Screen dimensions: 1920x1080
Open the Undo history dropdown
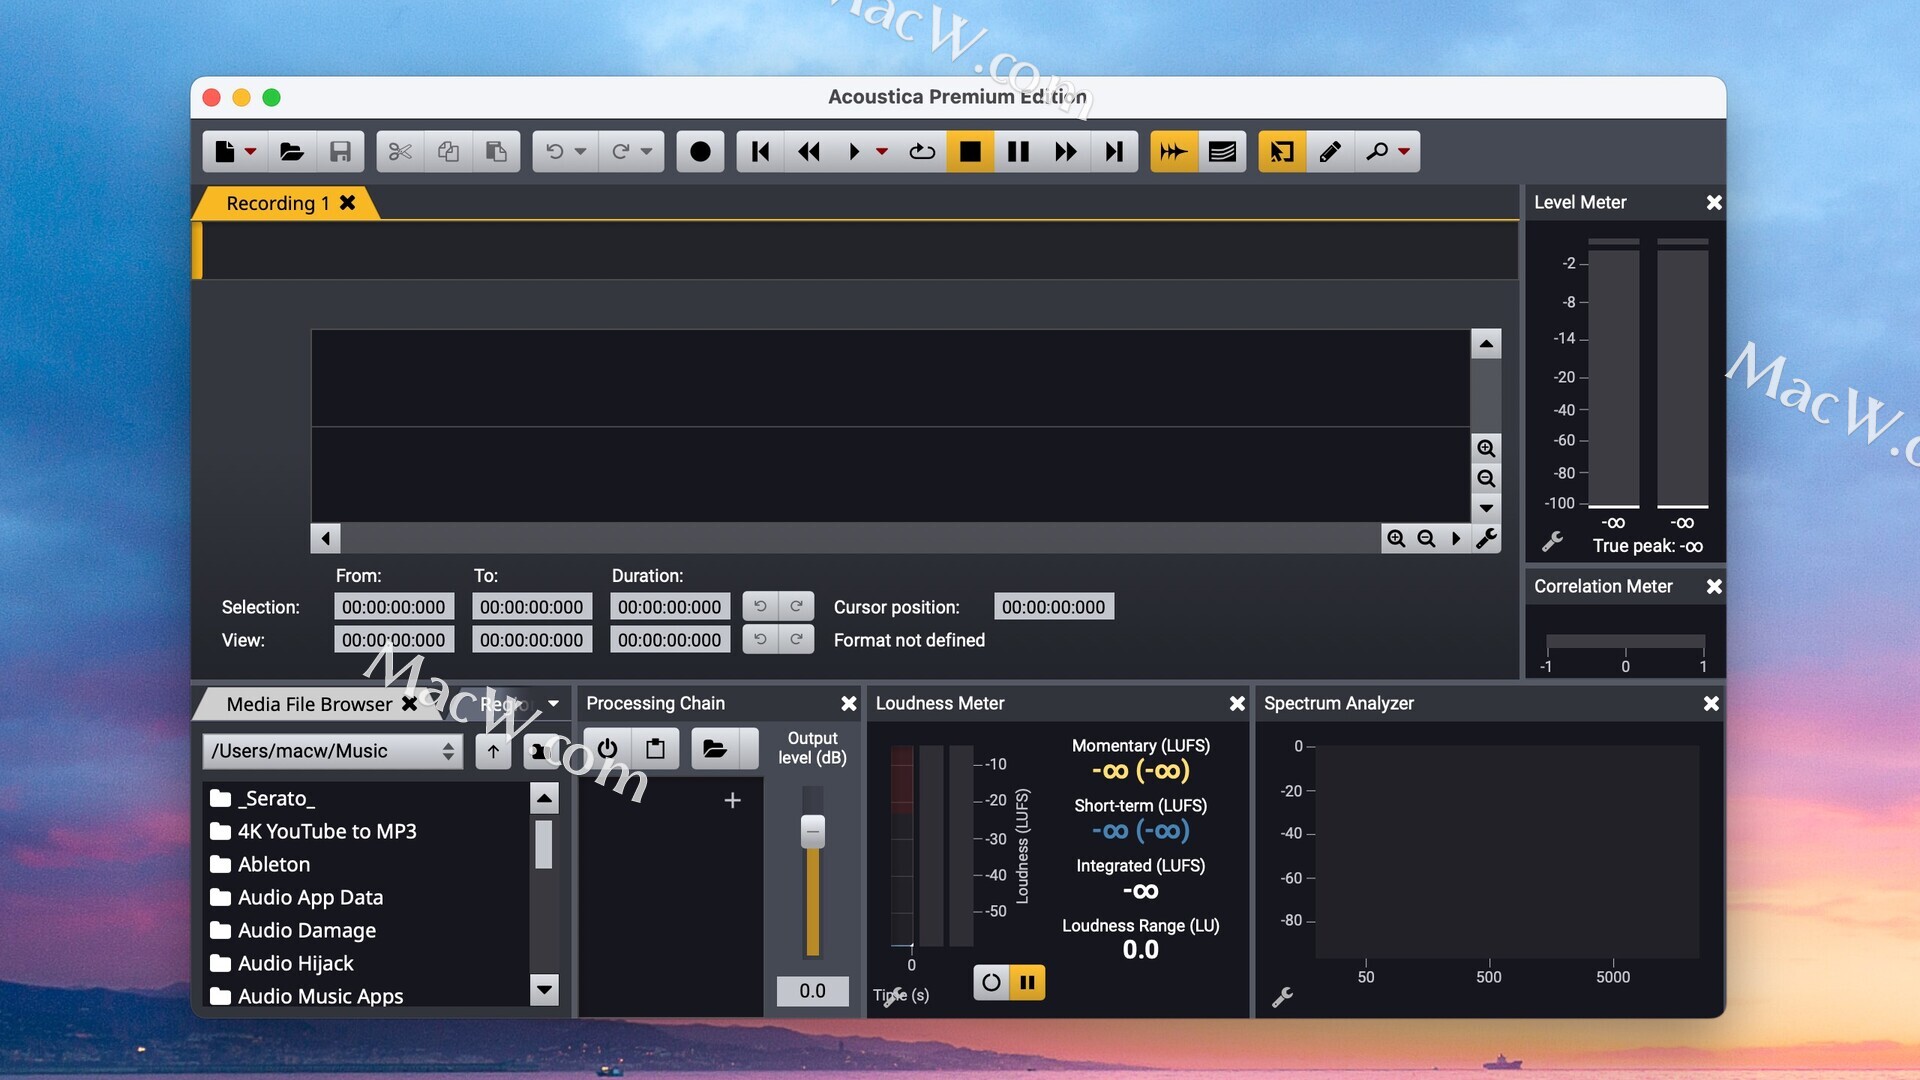click(x=580, y=152)
